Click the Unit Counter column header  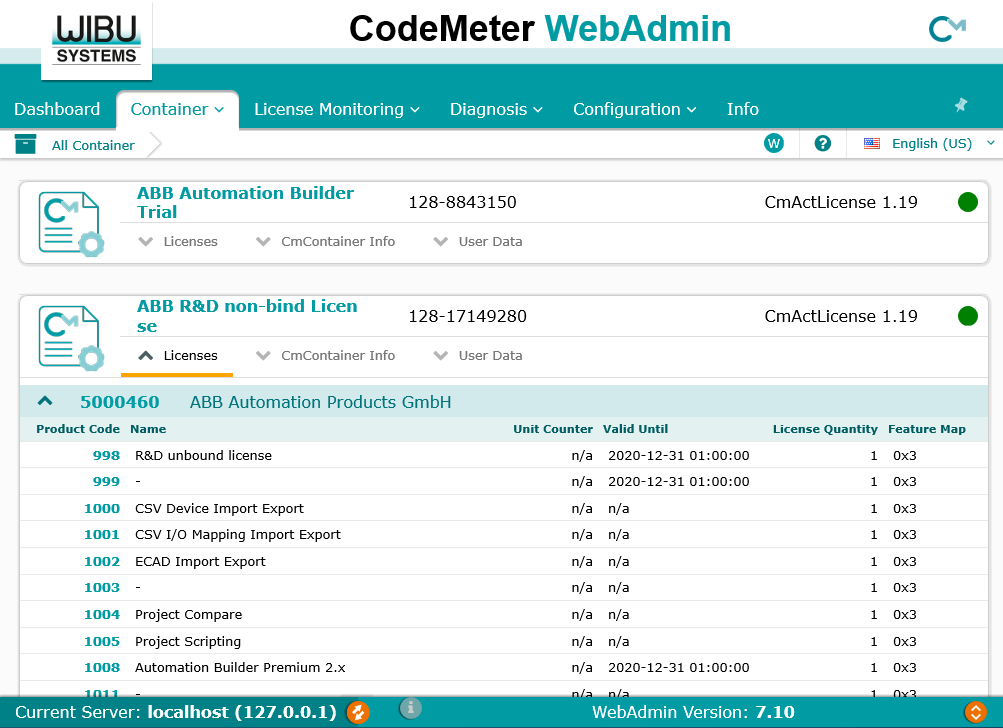point(553,429)
